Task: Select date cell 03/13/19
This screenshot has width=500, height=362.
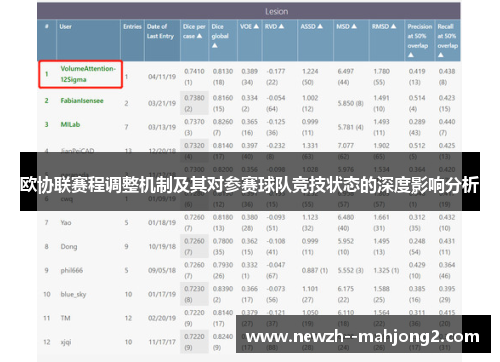Action: coord(162,127)
